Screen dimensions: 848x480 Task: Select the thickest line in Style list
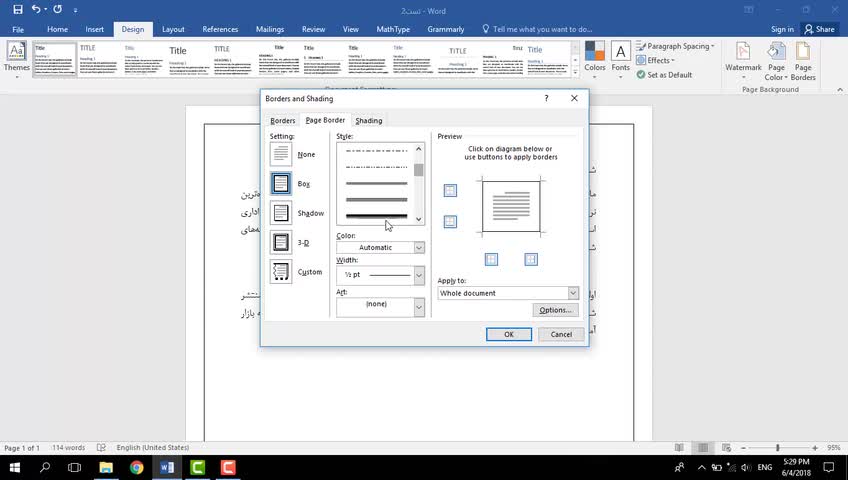(376, 216)
